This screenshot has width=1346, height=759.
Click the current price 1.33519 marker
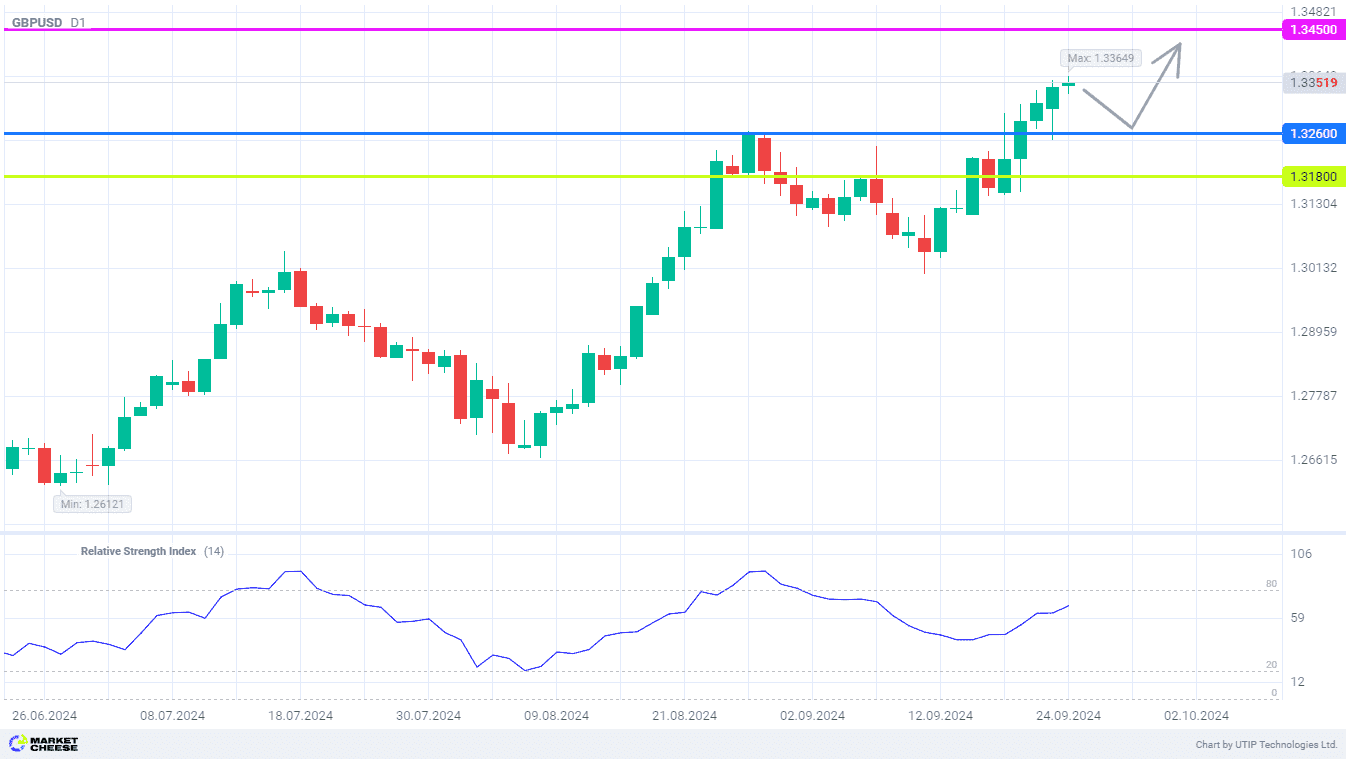click(x=1313, y=83)
